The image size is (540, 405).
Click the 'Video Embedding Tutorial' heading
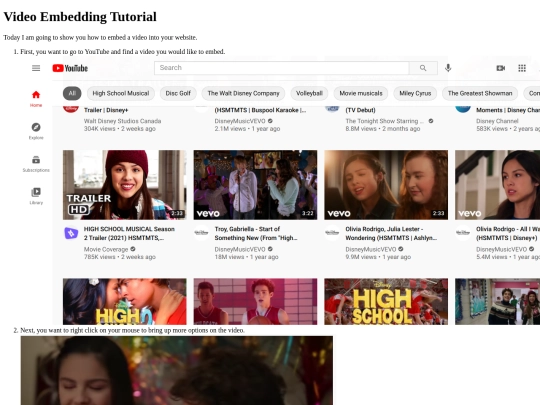(80, 17)
